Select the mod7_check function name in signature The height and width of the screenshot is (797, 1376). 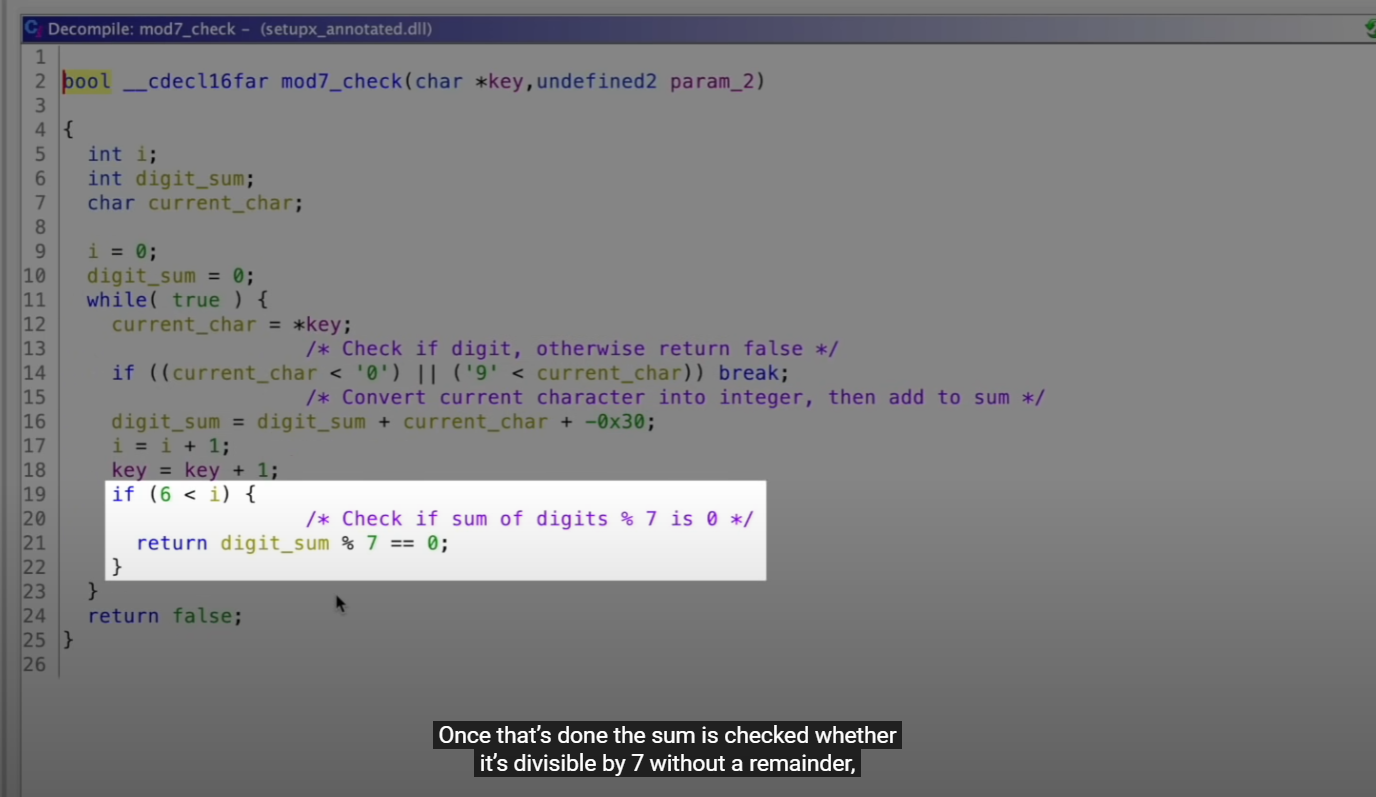[341, 82]
